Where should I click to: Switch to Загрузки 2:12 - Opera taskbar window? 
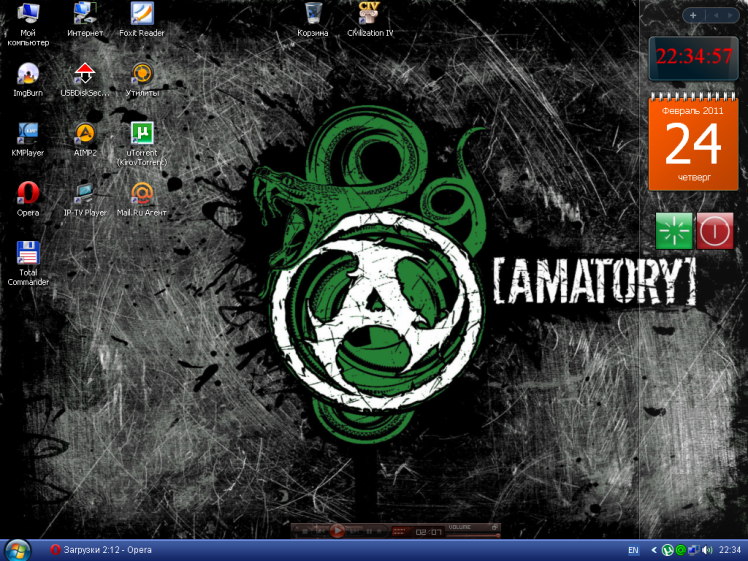(101, 550)
